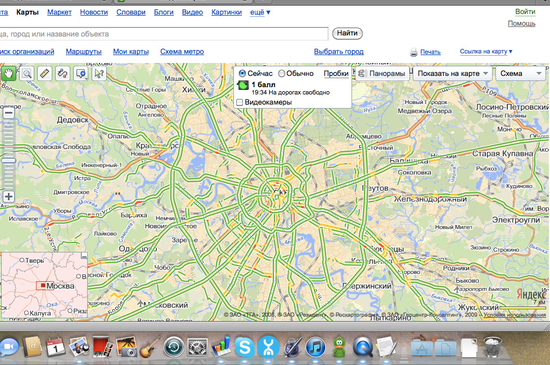Activate the magnifier zoom-area tool
The width and height of the screenshot is (550, 365).
pyautogui.click(x=27, y=74)
